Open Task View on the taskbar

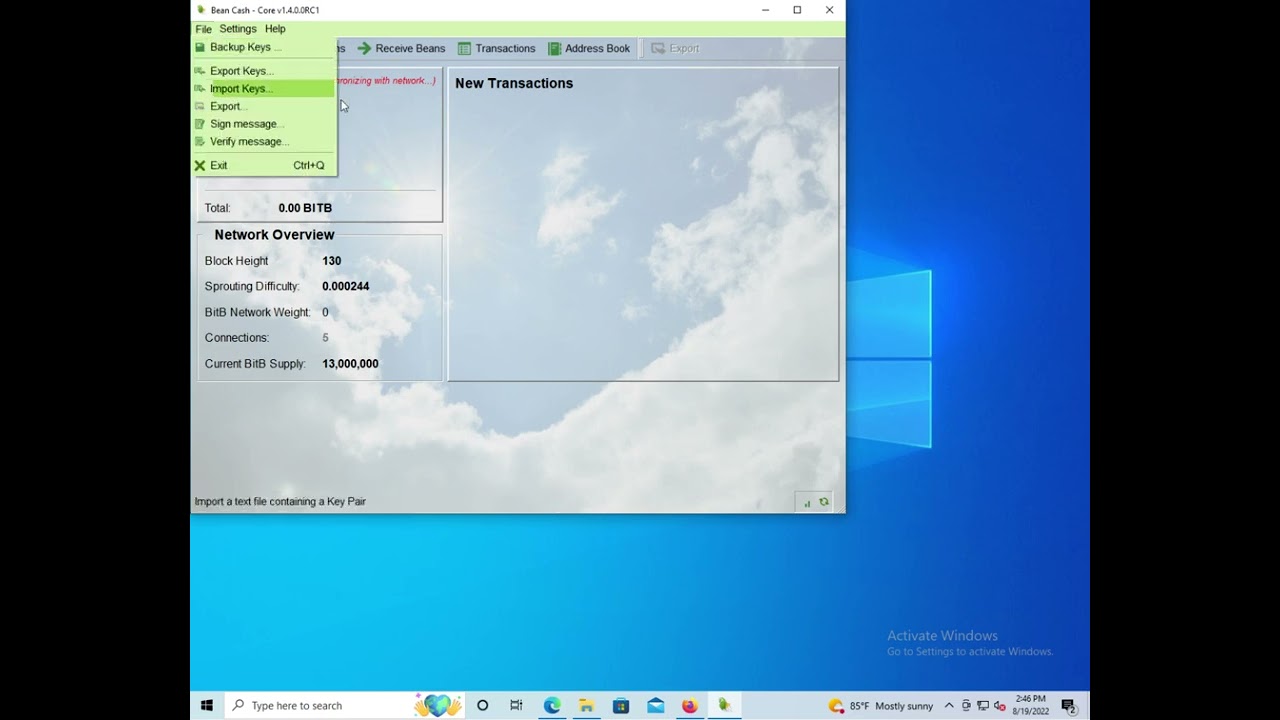click(x=516, y=706)
